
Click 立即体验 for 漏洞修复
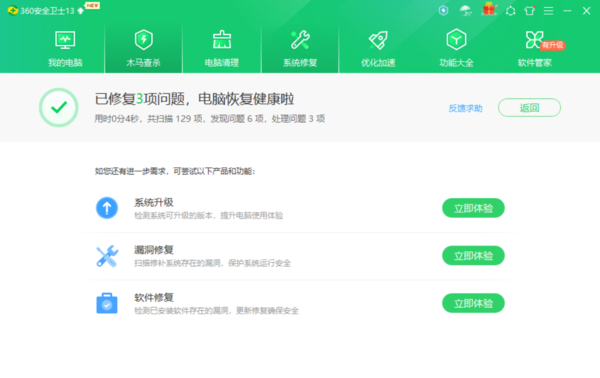473,256
